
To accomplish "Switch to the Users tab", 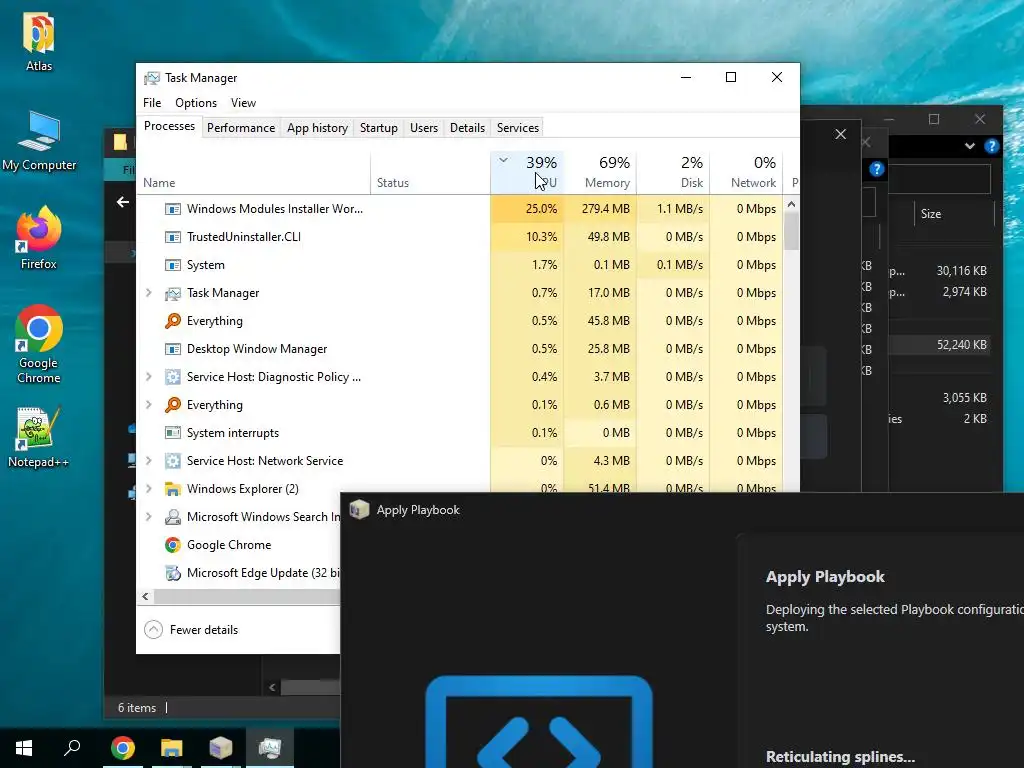I will [x=424, y=128].
